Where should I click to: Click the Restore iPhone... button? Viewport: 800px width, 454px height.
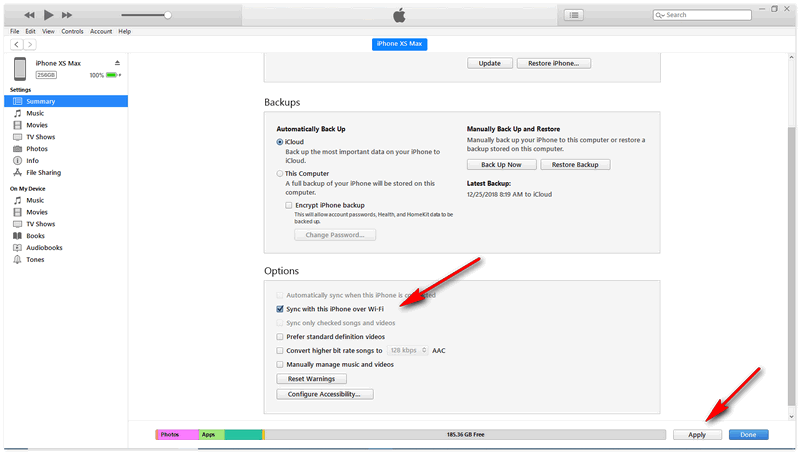[x=554, y=64]
